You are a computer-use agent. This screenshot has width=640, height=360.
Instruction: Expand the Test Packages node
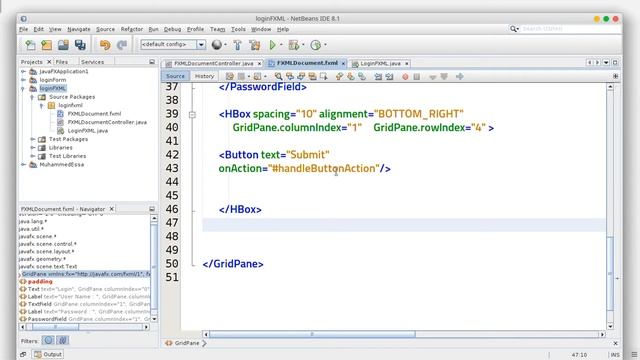pos(33,139)
